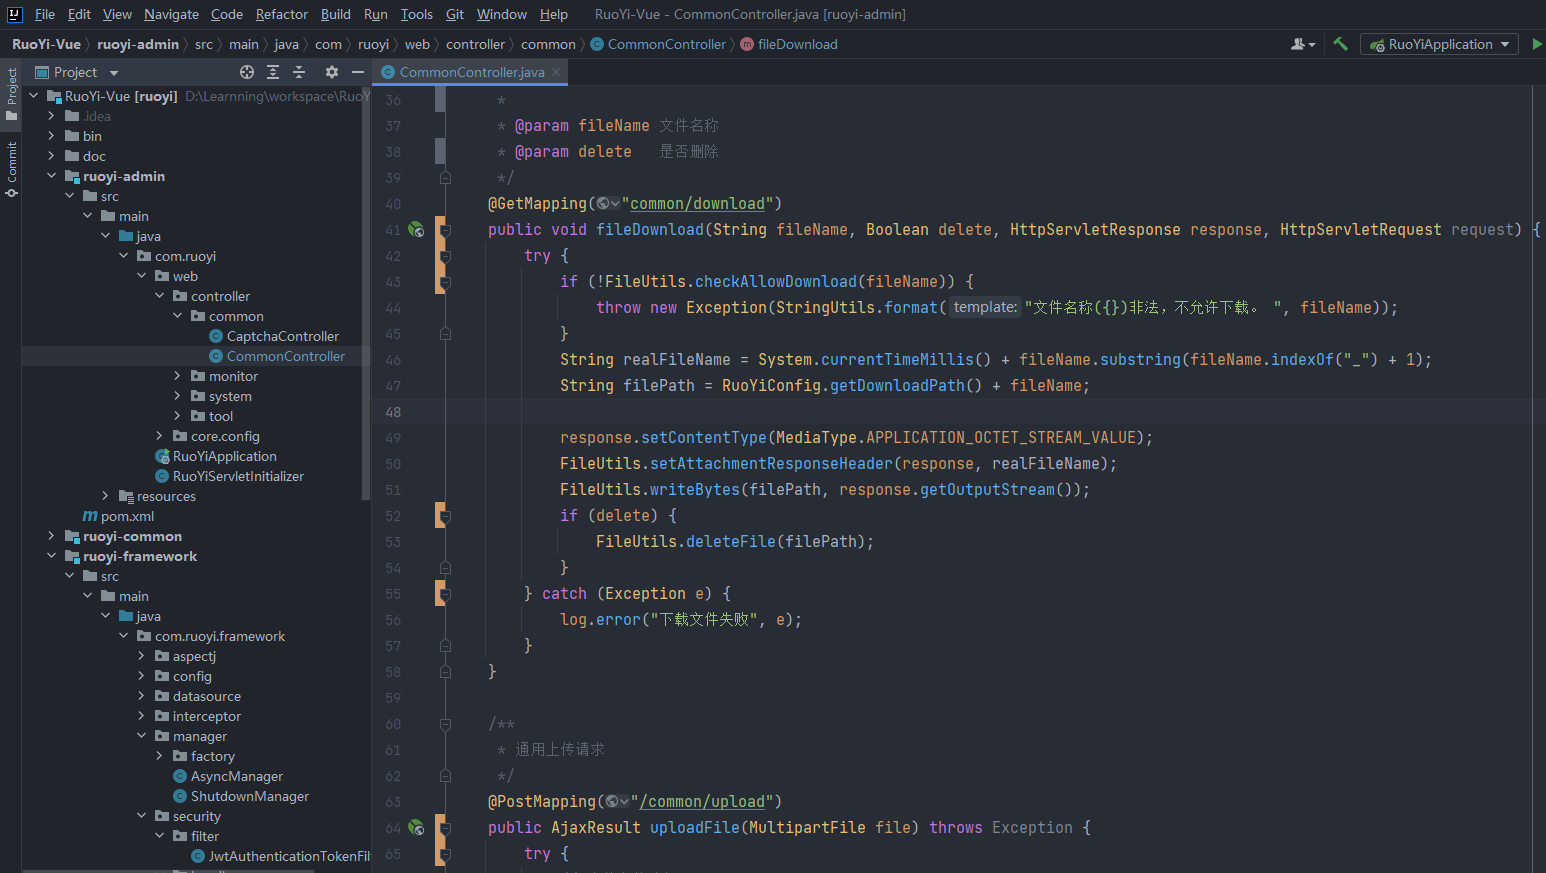Close the CommonController.java editor tab
1546x873 pixels.
point(556,72)
